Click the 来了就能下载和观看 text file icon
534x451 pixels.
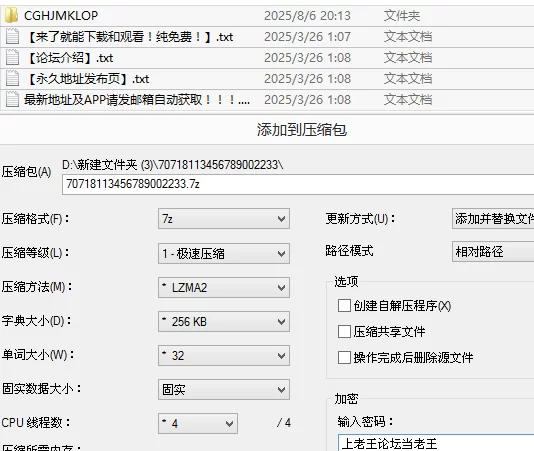(12, 36)
